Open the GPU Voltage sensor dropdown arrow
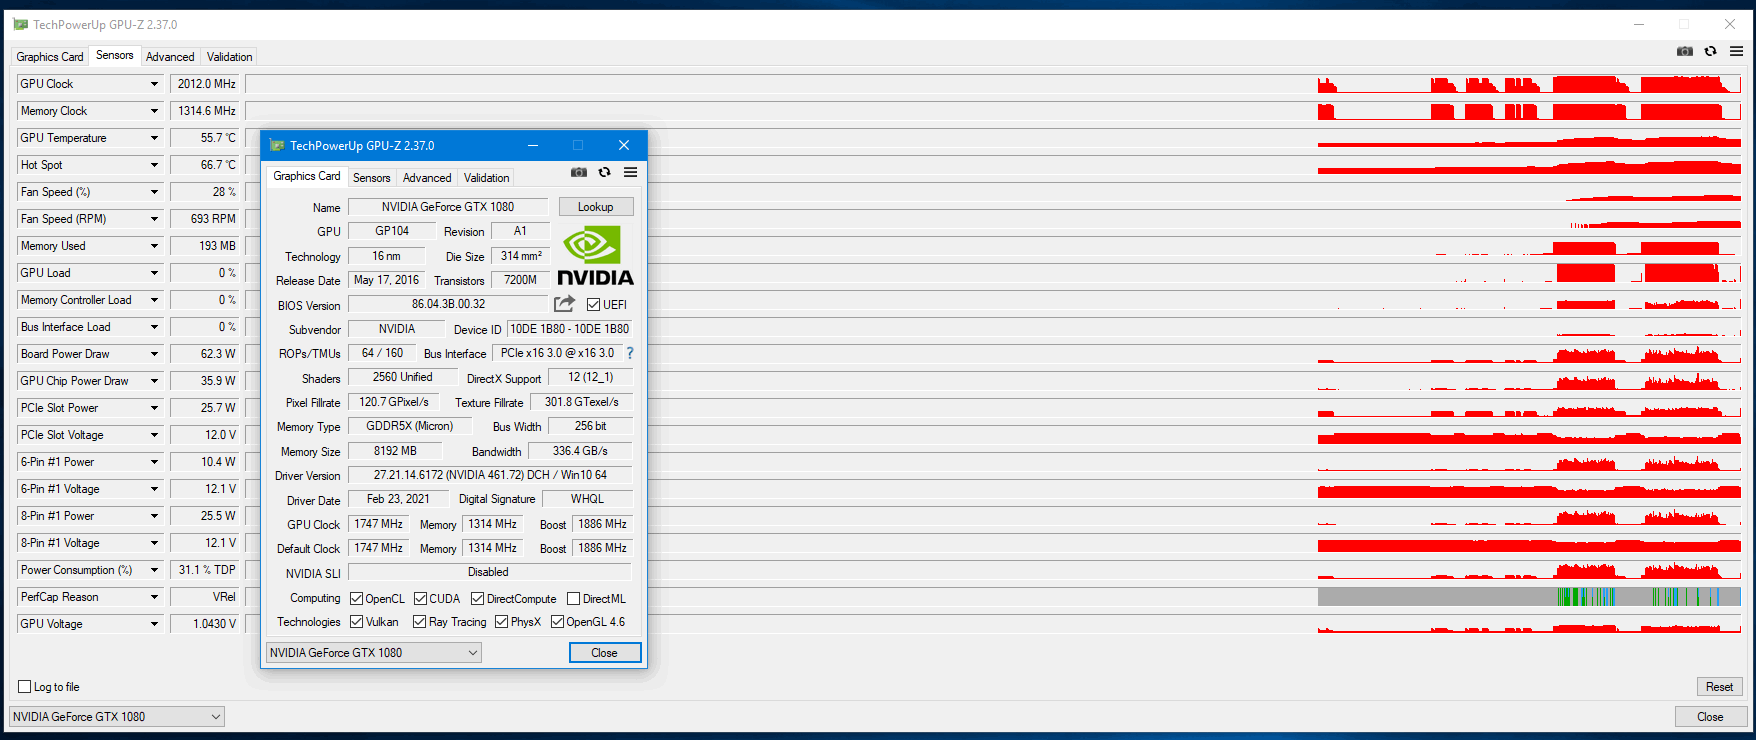Screen dimensions: 1756x740 pos(154,624)
